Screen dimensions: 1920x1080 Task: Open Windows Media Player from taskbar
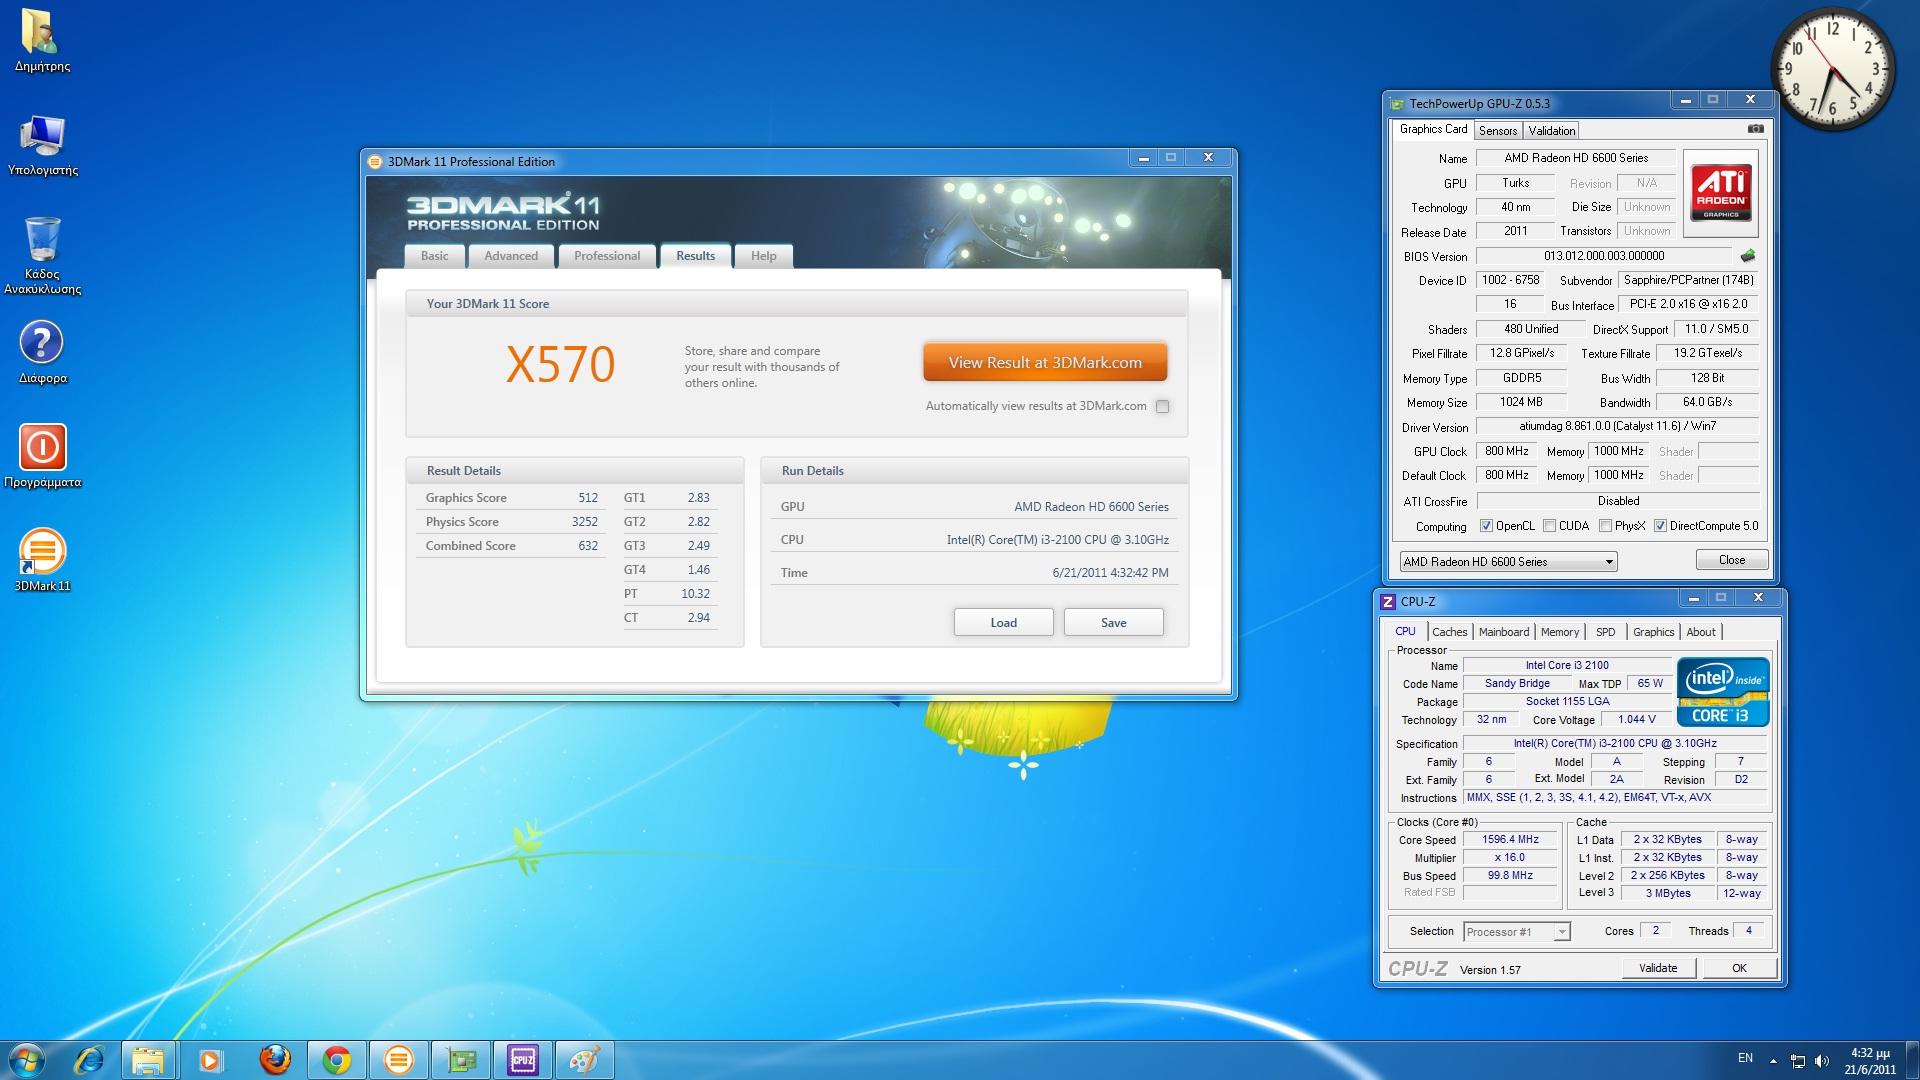210,1060
